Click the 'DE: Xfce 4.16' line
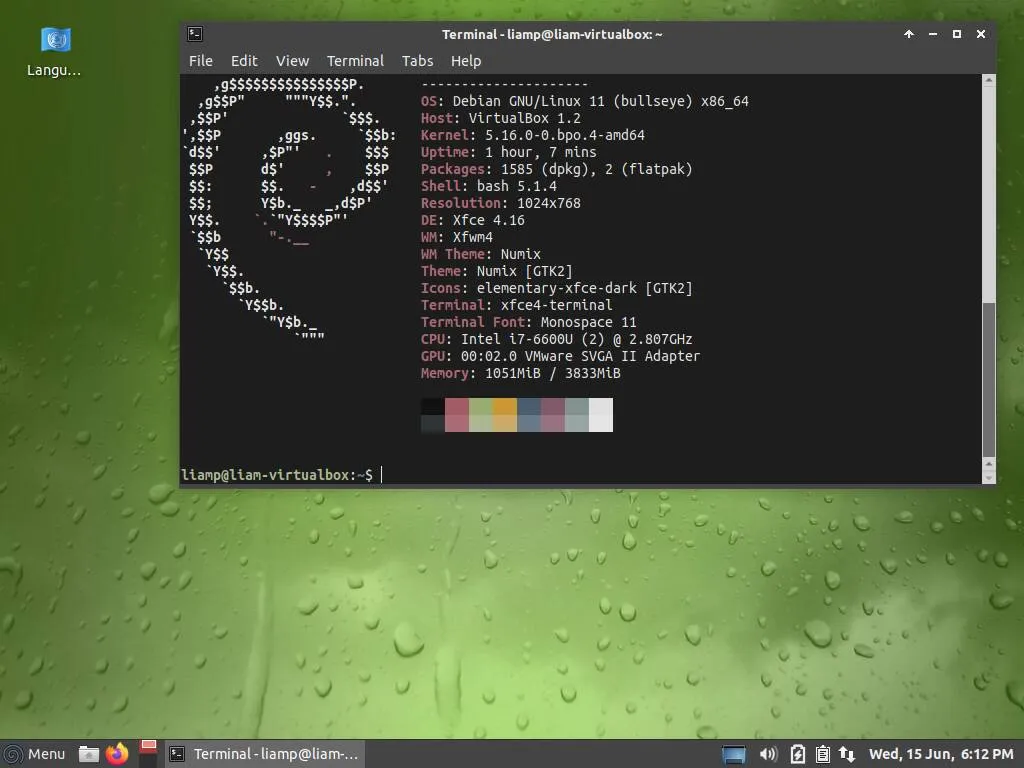1024x768 pixels. point(472,220)
